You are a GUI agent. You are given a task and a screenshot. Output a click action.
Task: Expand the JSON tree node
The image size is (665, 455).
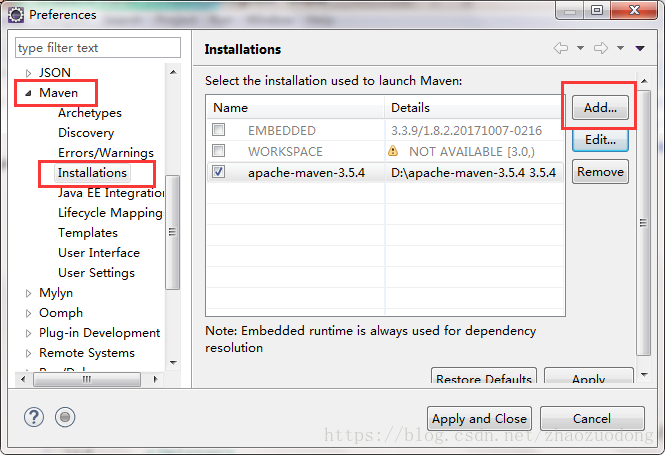coord(28,73)
